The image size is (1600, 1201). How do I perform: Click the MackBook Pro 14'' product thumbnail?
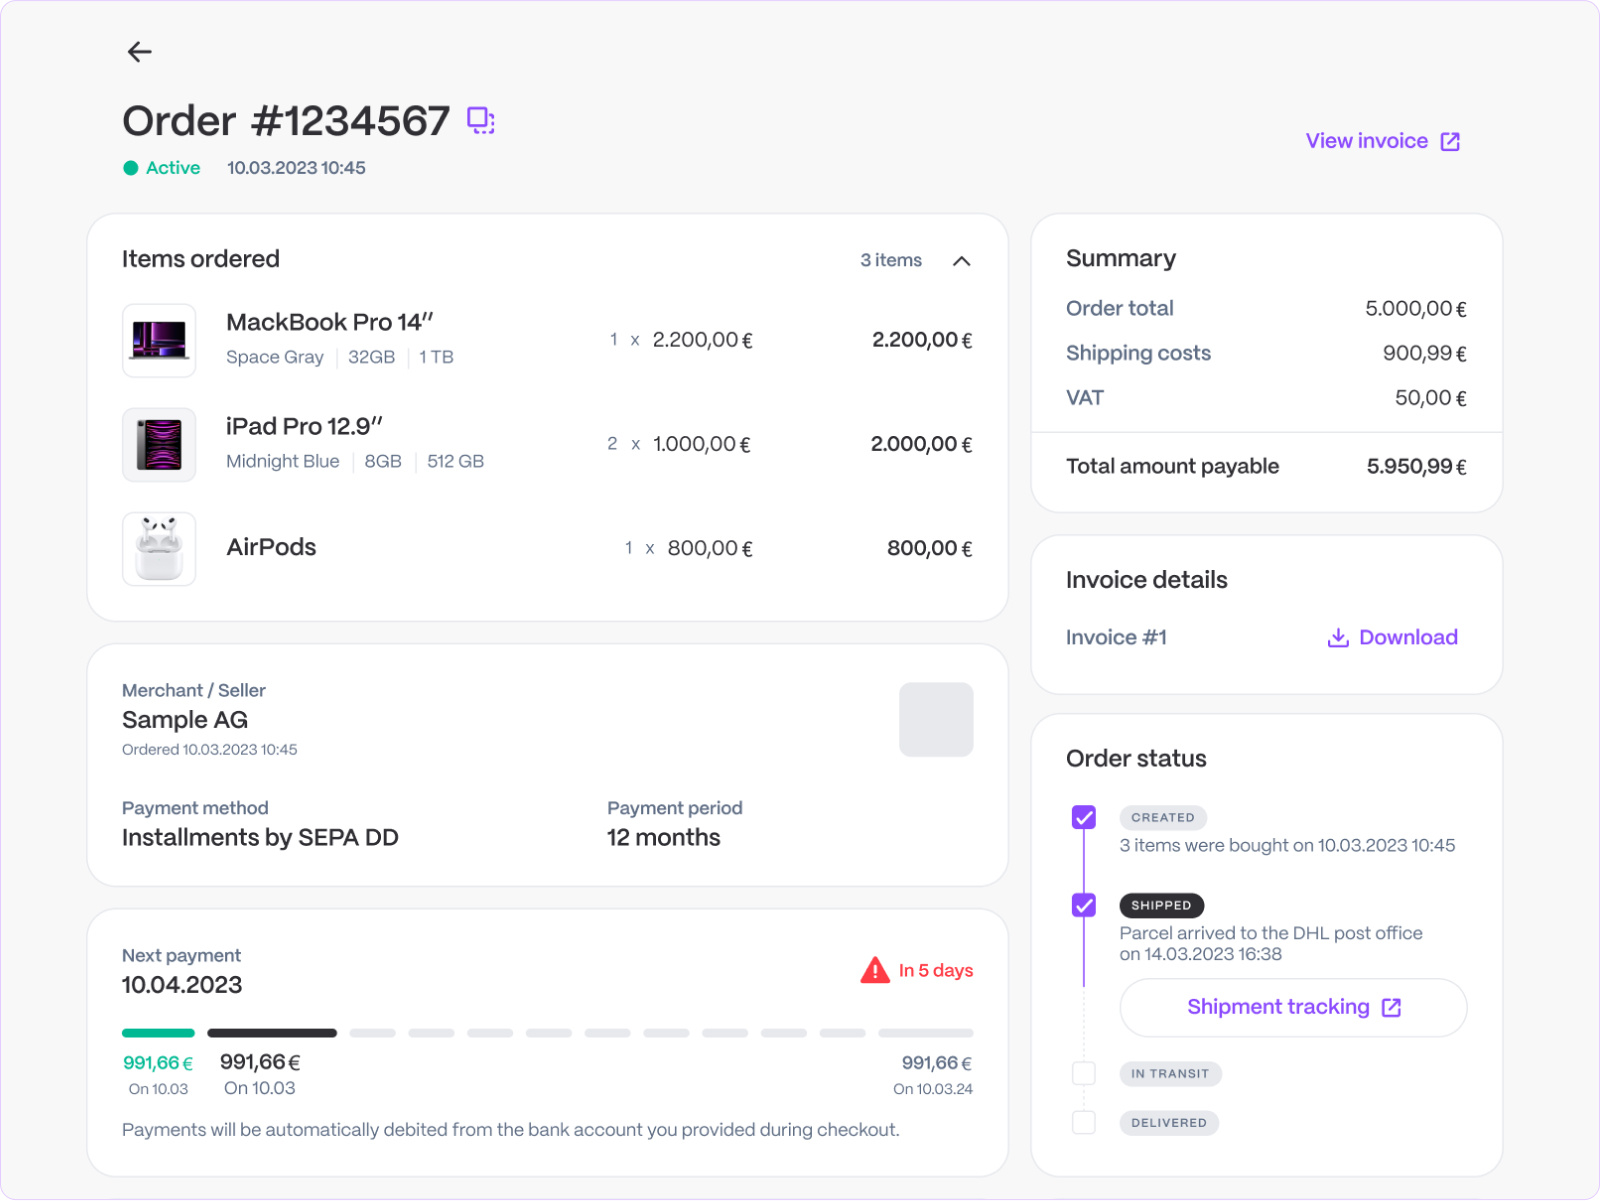159,340
